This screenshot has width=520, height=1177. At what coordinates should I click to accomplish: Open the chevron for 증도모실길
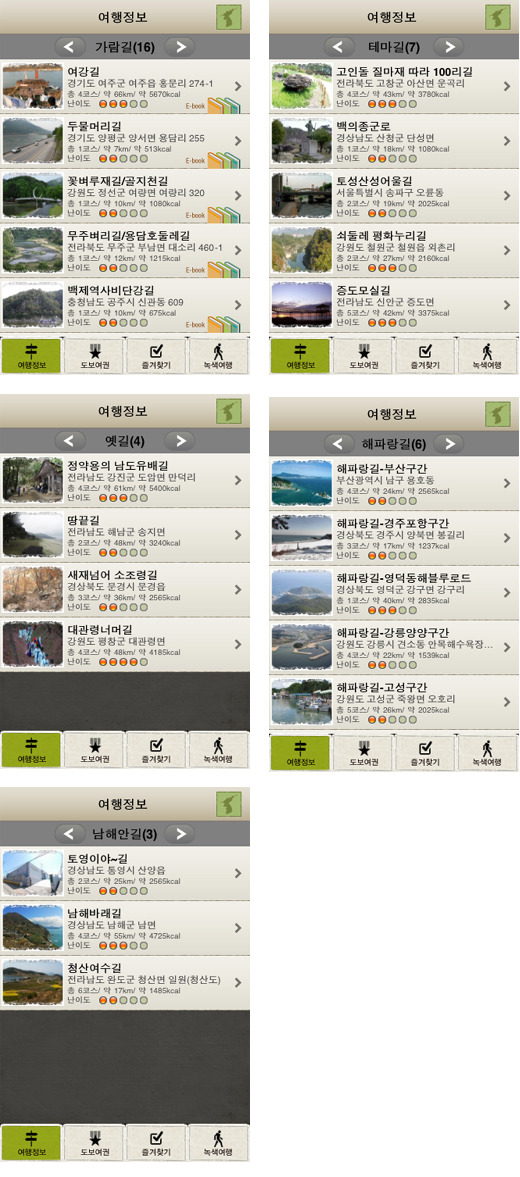(x=506, y=305)
